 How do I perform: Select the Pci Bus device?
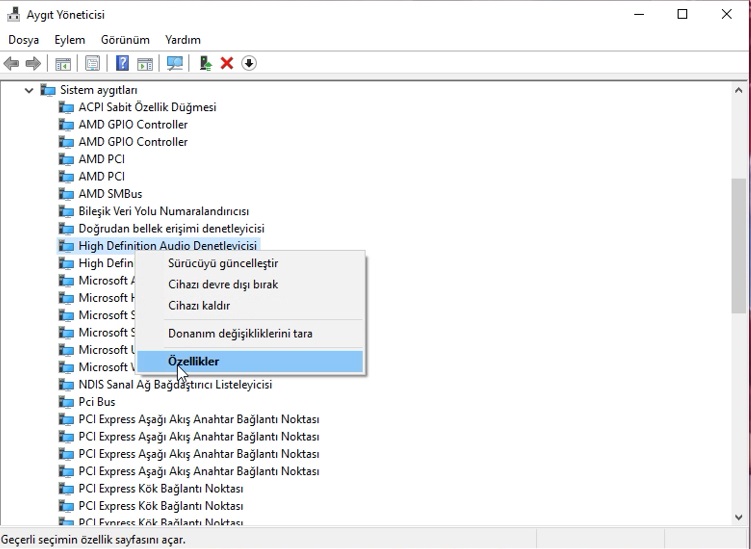click(x=97, y=401)
